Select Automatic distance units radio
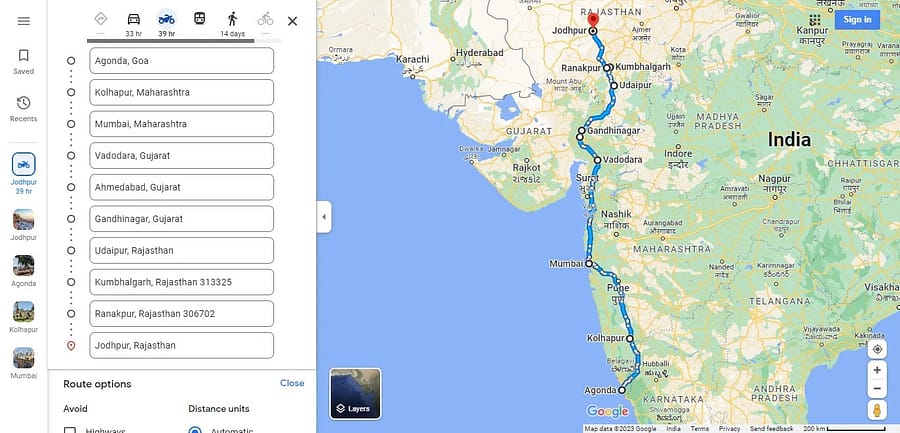The image size is (900, 433). coord(195,431)
